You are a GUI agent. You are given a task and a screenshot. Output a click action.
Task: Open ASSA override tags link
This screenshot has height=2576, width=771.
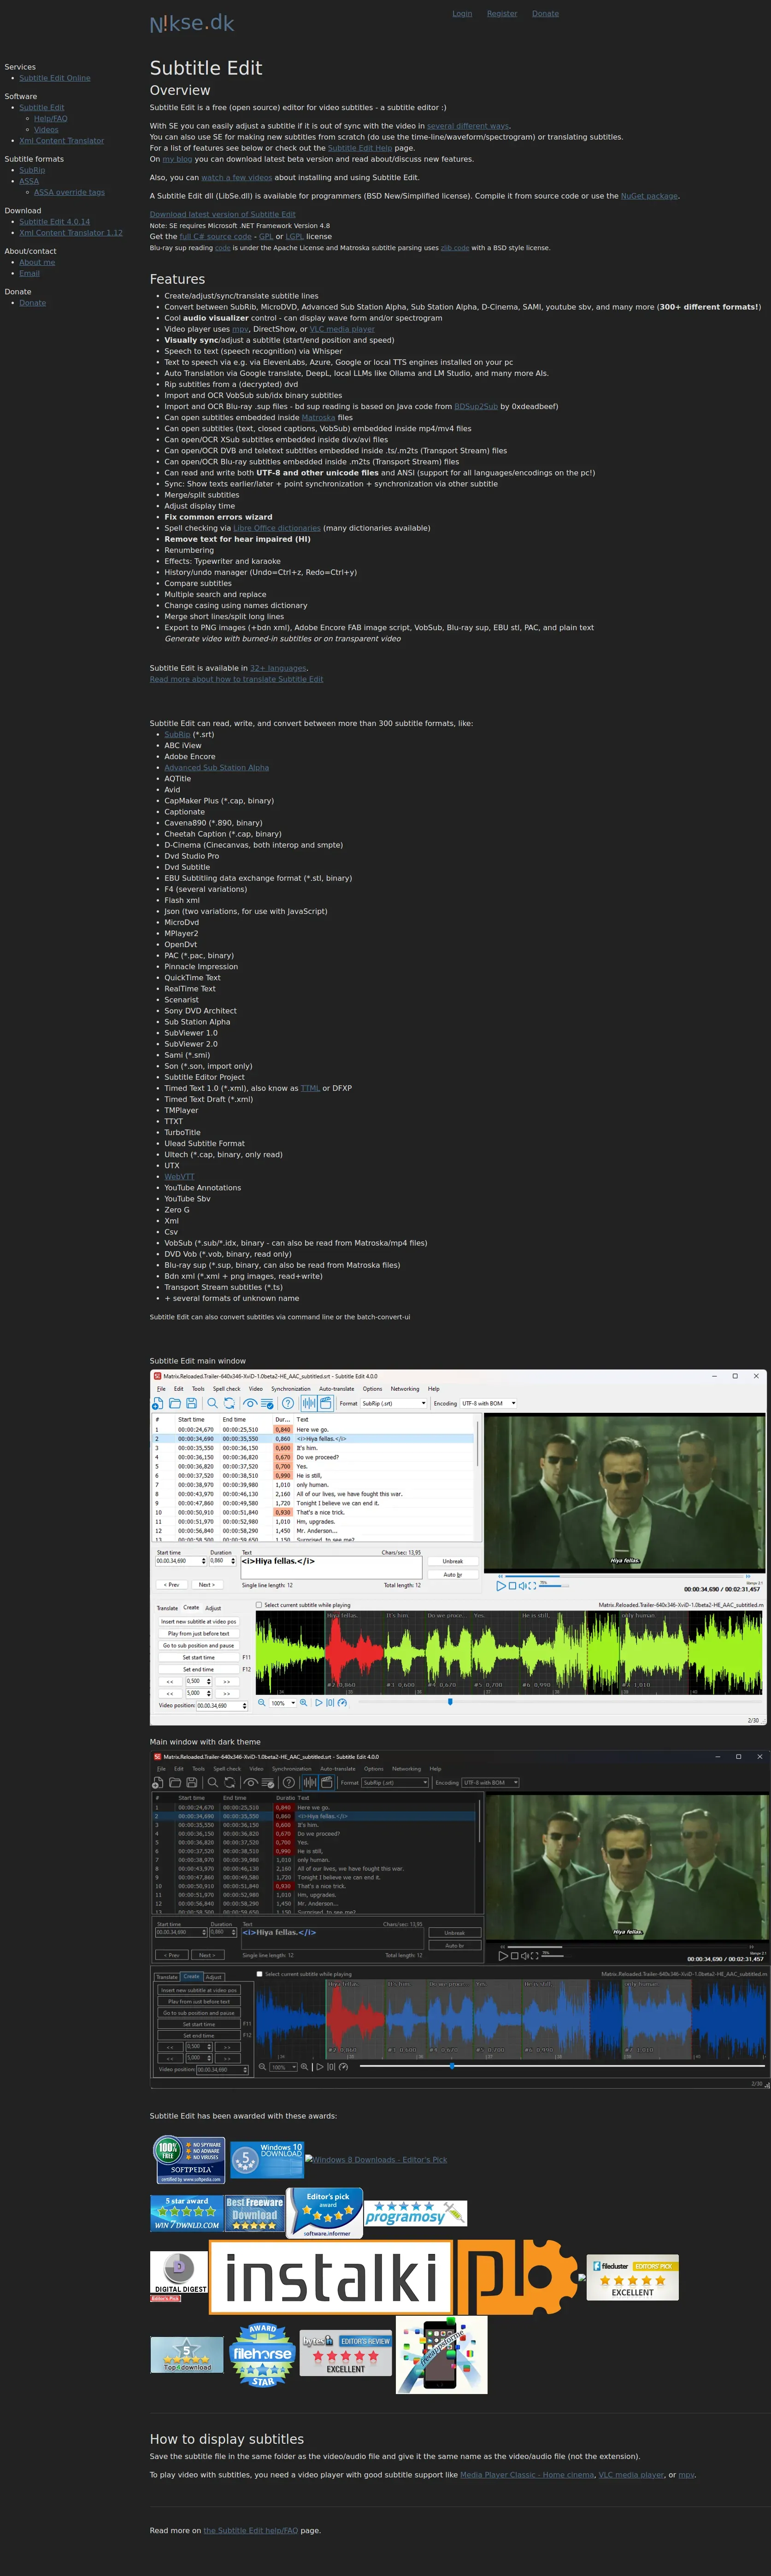(x=69, y=192)
